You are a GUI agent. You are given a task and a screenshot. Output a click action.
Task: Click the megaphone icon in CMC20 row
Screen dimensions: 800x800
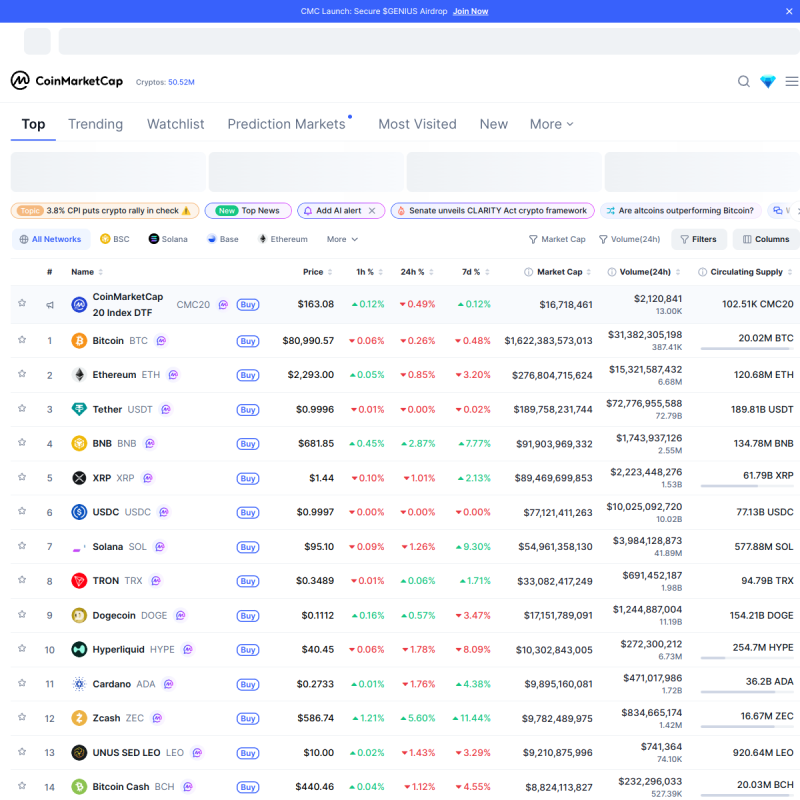pos(50,305)
